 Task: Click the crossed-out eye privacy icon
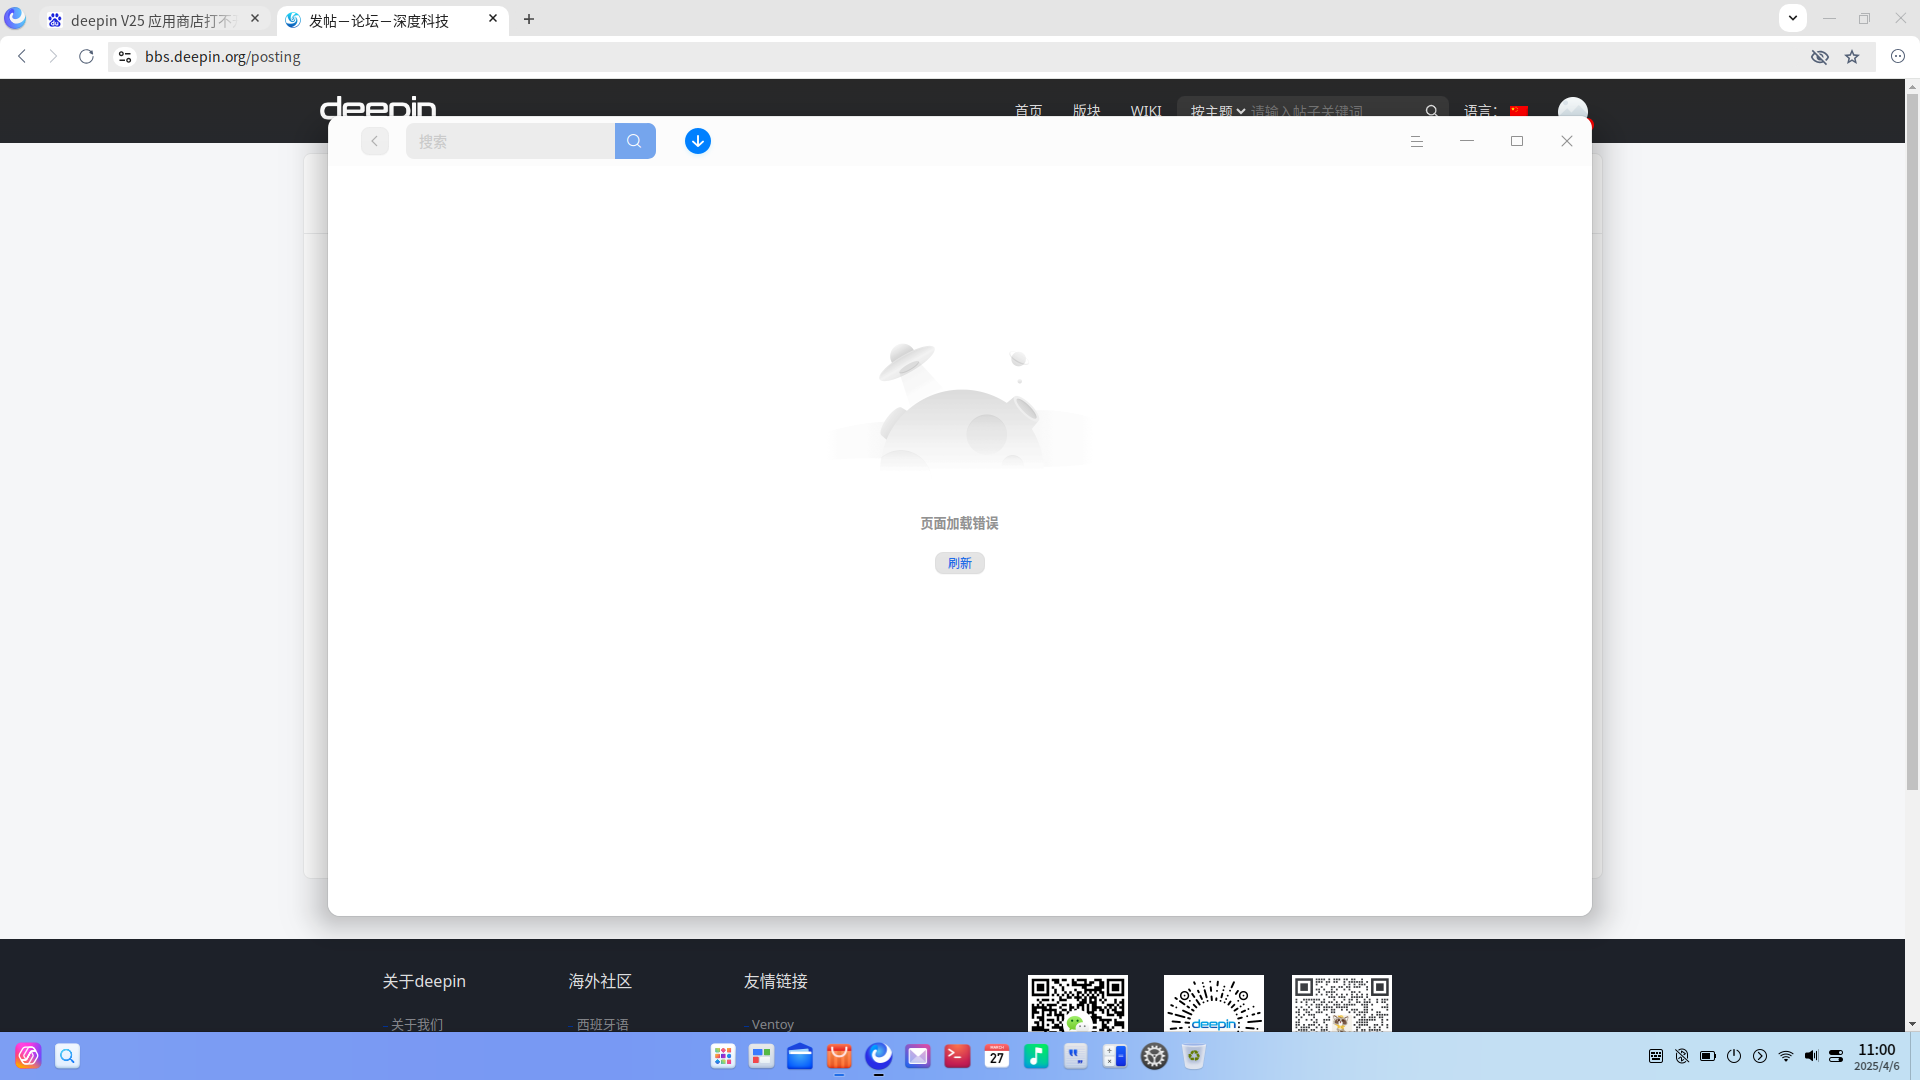click(1820, 57)
